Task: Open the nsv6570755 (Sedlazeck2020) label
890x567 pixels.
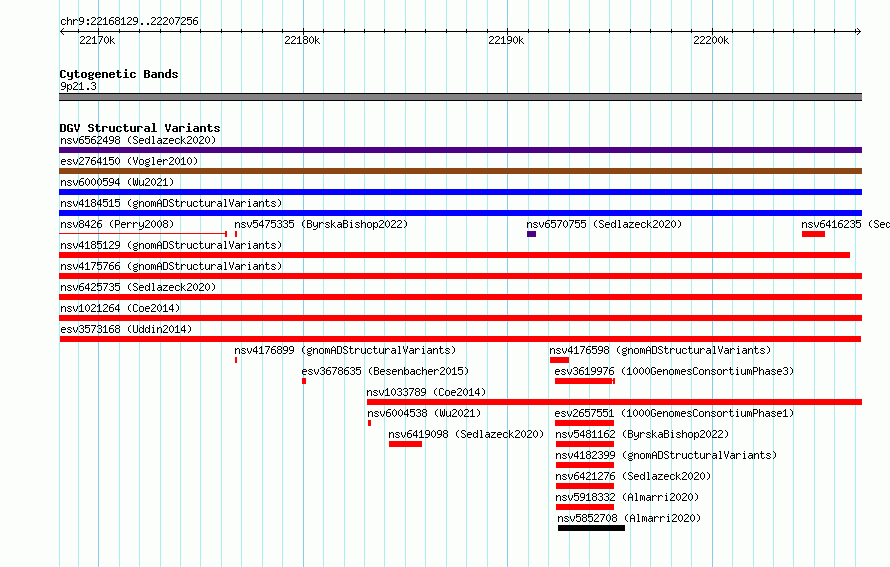Action: (604, 224)
